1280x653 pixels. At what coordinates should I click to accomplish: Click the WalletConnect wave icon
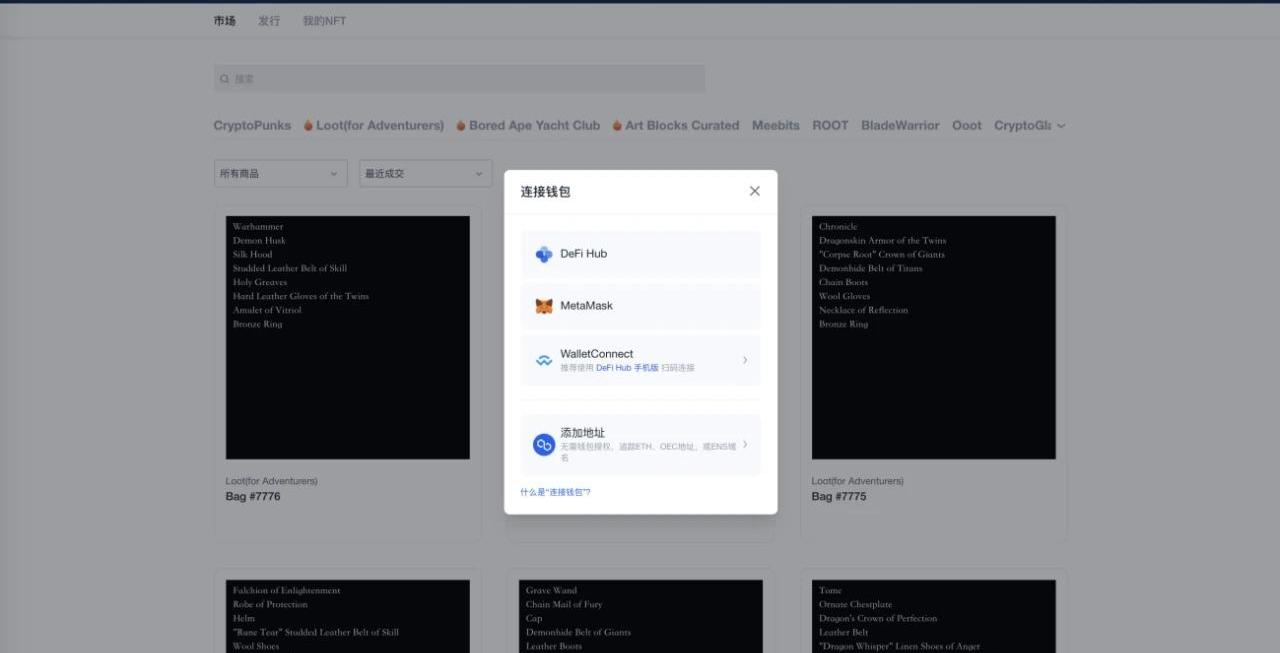[x=544, y=361]
